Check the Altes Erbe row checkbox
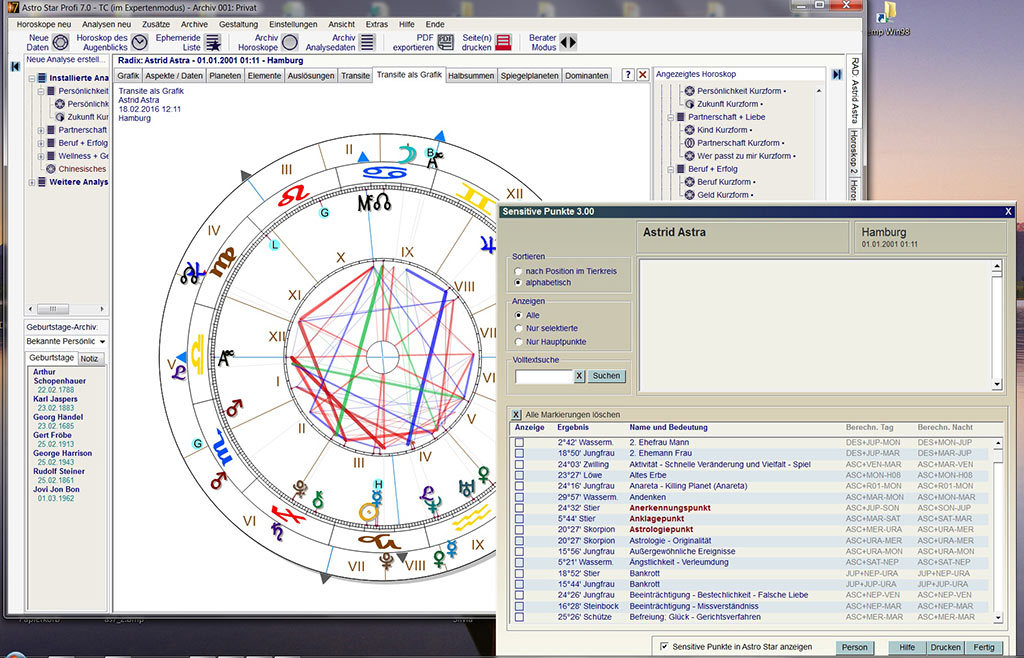Screen dimensions: 1024x658 [519, 475]
